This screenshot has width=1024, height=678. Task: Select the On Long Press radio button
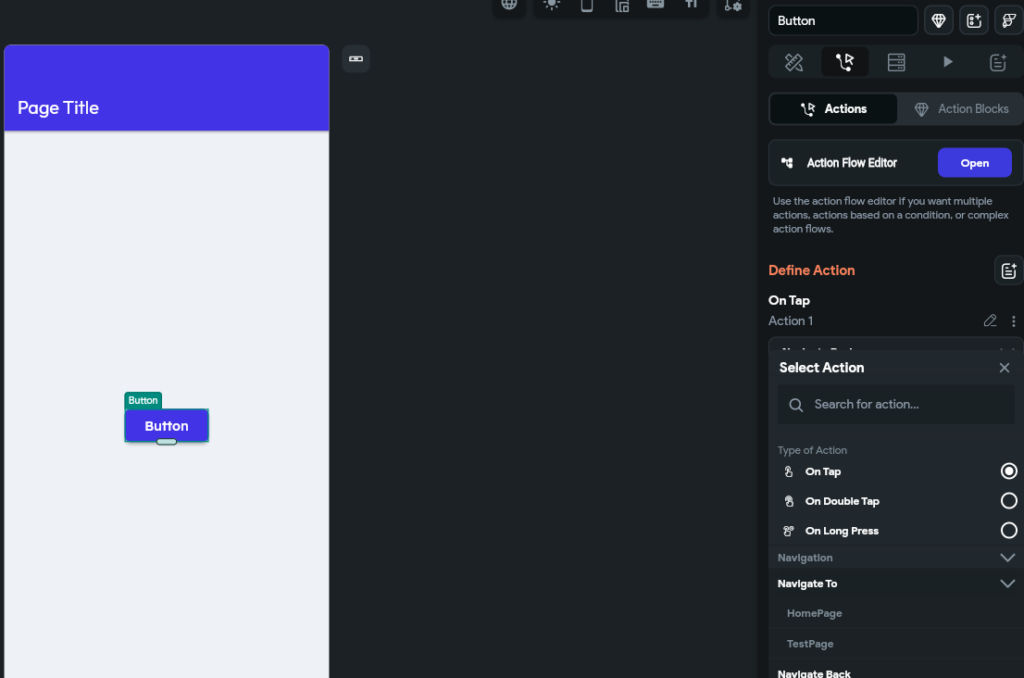1008,531
